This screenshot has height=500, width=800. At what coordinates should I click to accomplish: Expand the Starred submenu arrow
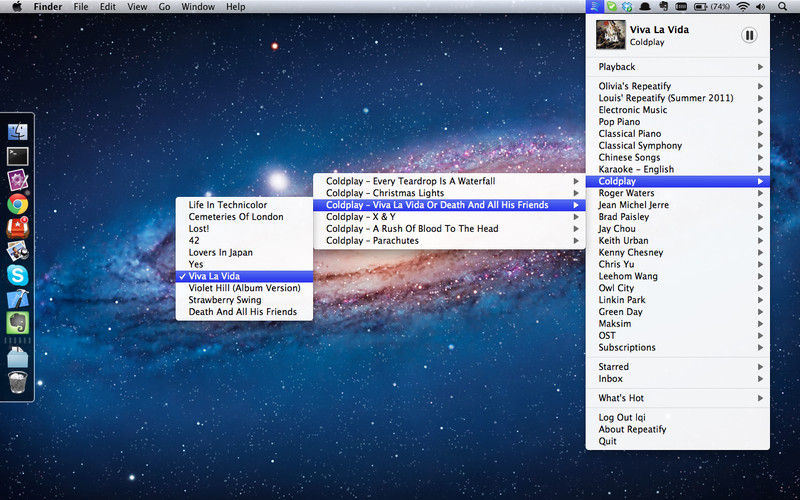pyautogui.click(x=760, y=366)
